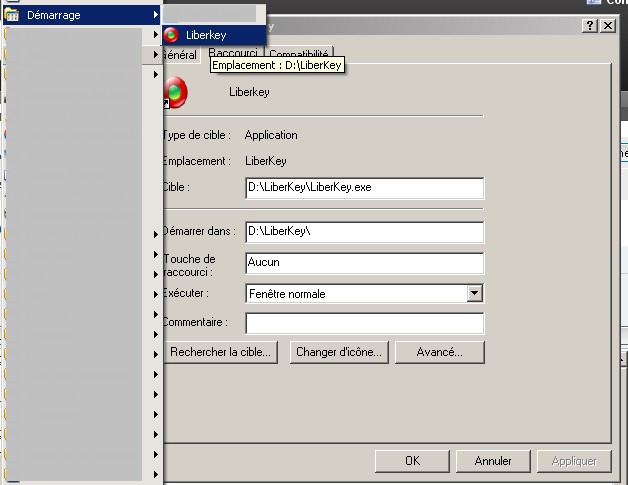Viewport: 628px width, 485px height.
Task: Click Rechercher la cible button
Action: click(220, 352)
